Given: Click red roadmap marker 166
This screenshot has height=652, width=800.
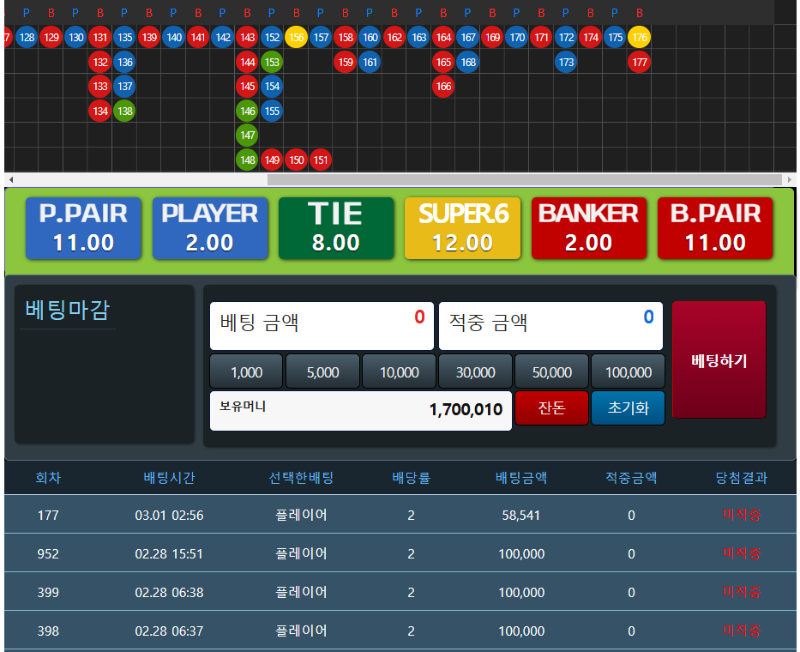Looking at the screenshot, I should click(443, 86).
